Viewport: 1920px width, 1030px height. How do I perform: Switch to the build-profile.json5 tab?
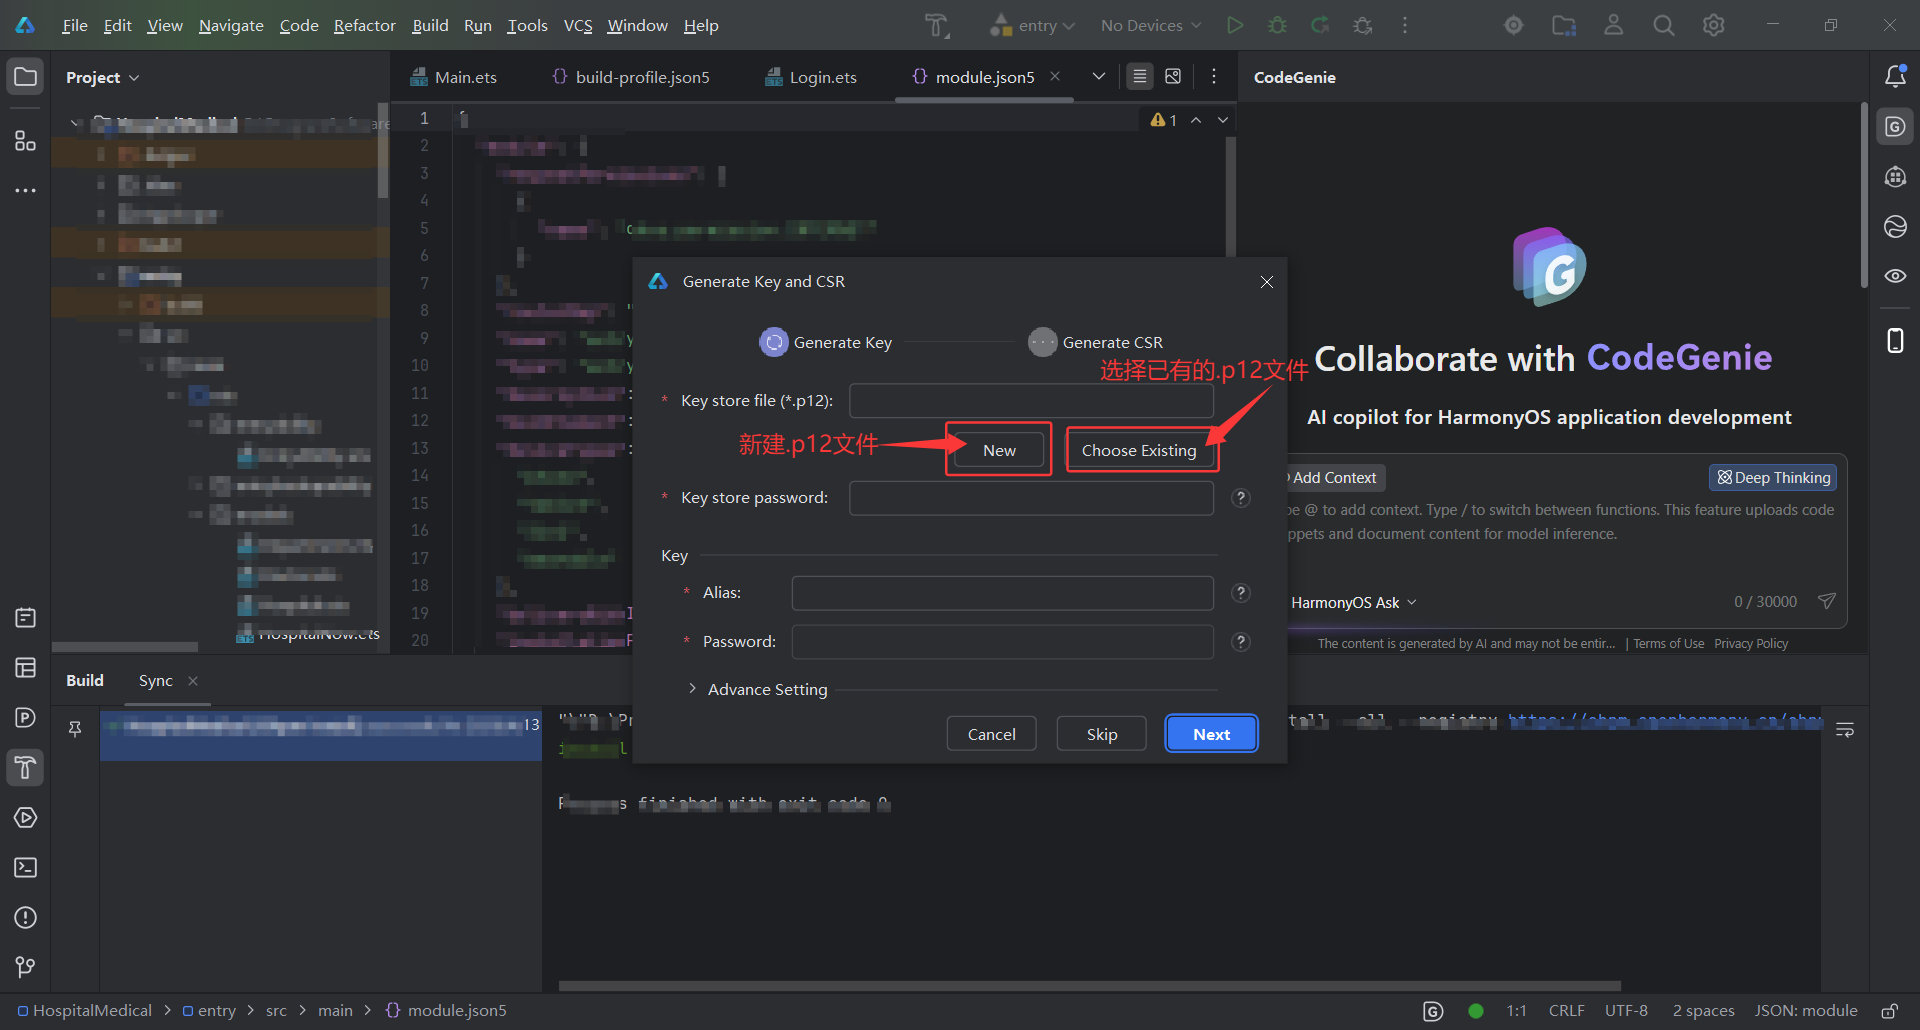631,77
